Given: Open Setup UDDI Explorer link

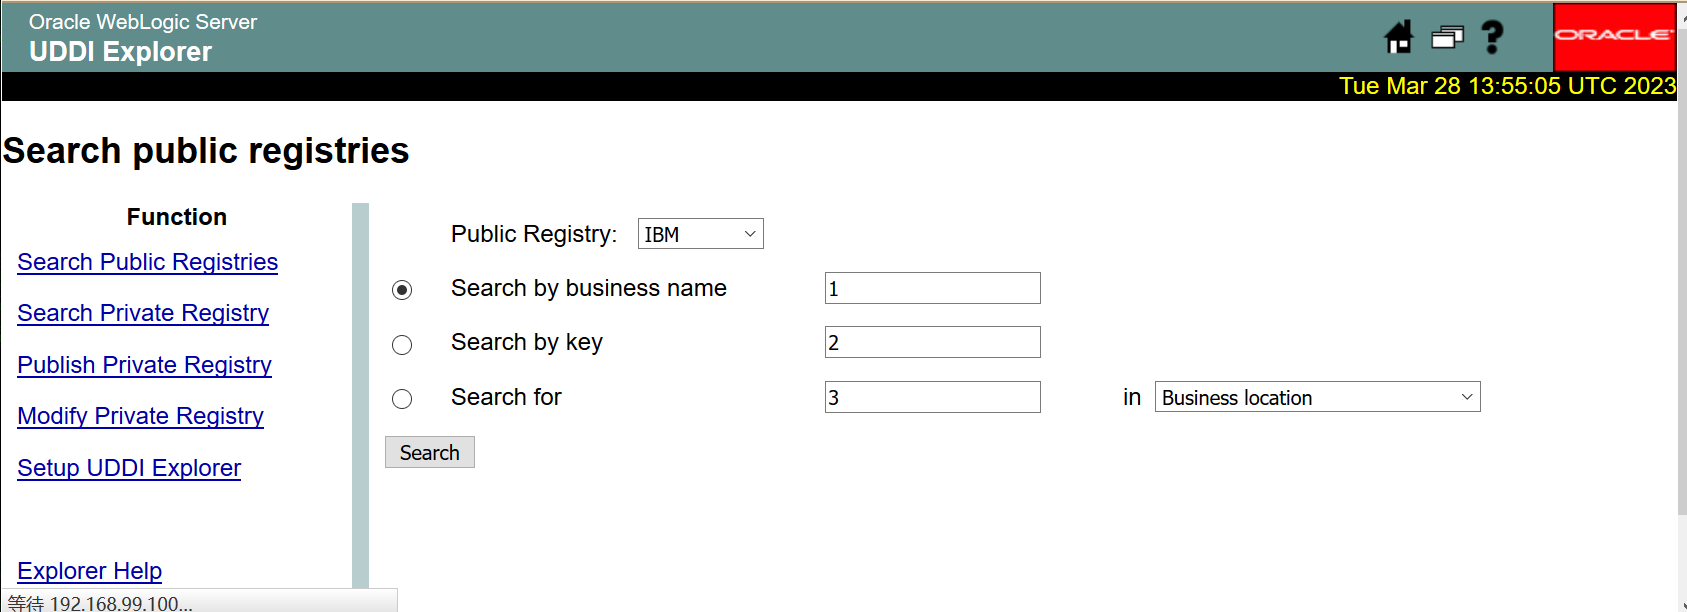Looking at the screenshot, I should point(129,468).
